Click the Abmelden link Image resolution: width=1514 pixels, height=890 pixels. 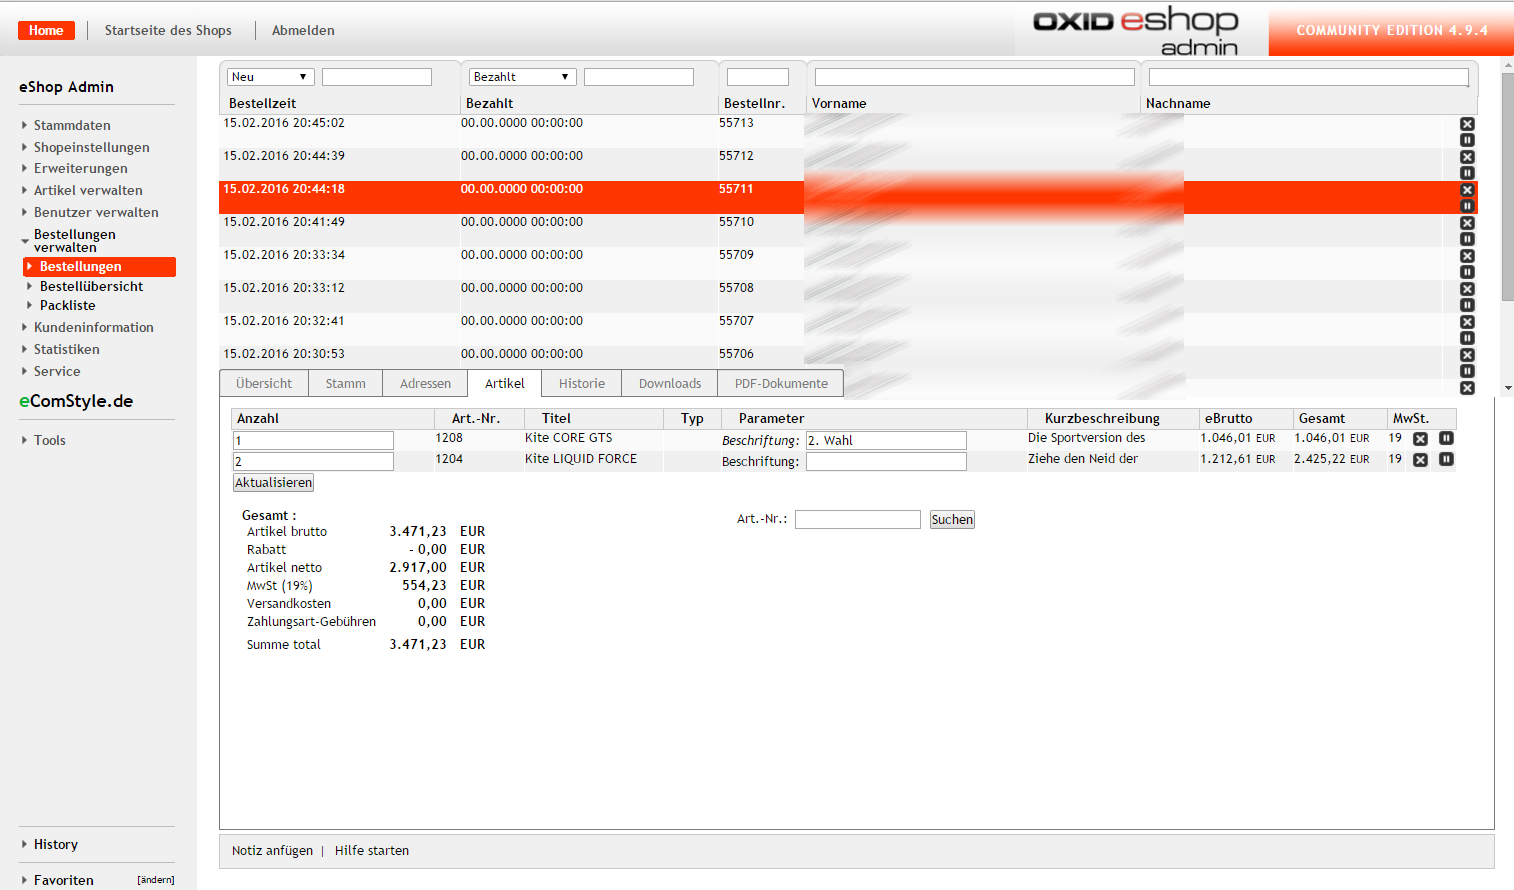[303, 30]
